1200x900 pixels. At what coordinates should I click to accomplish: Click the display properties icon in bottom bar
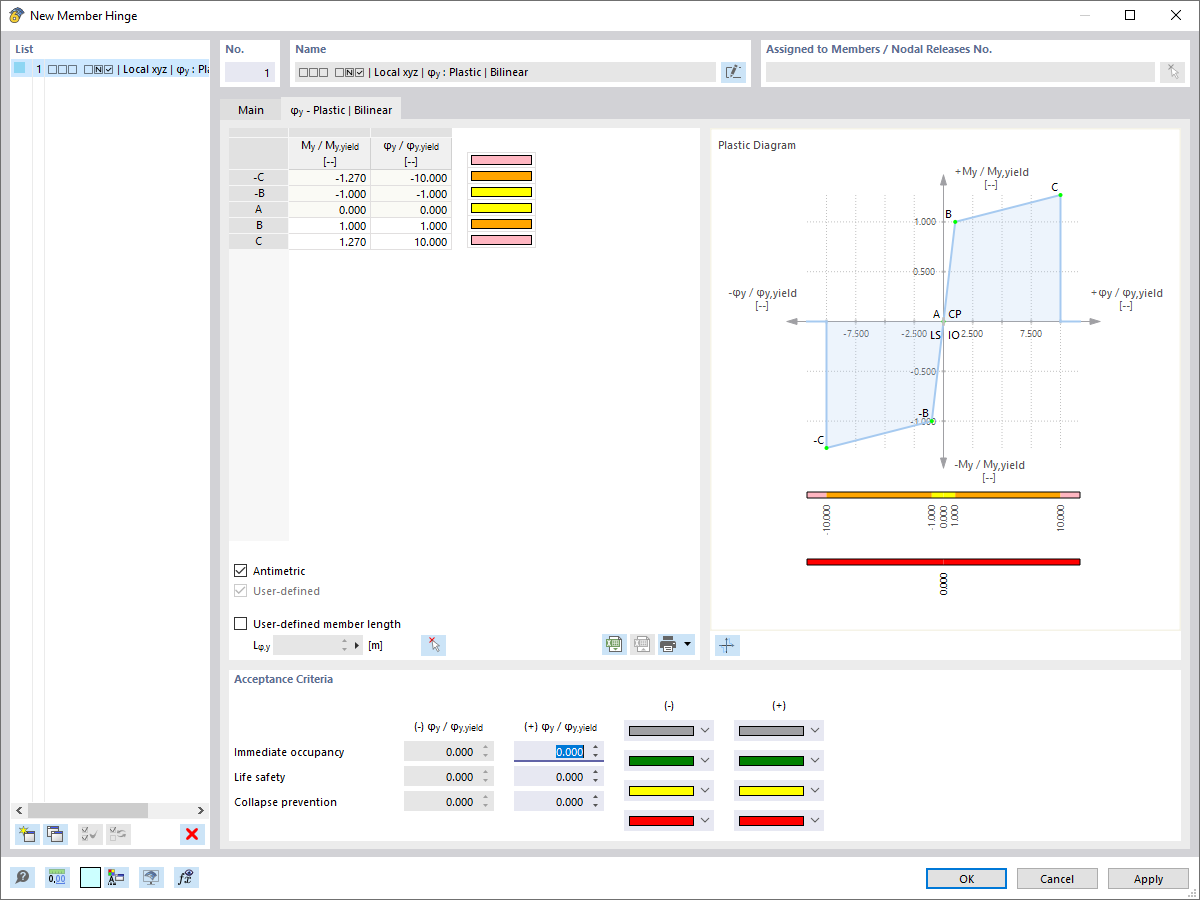[116, 878]
